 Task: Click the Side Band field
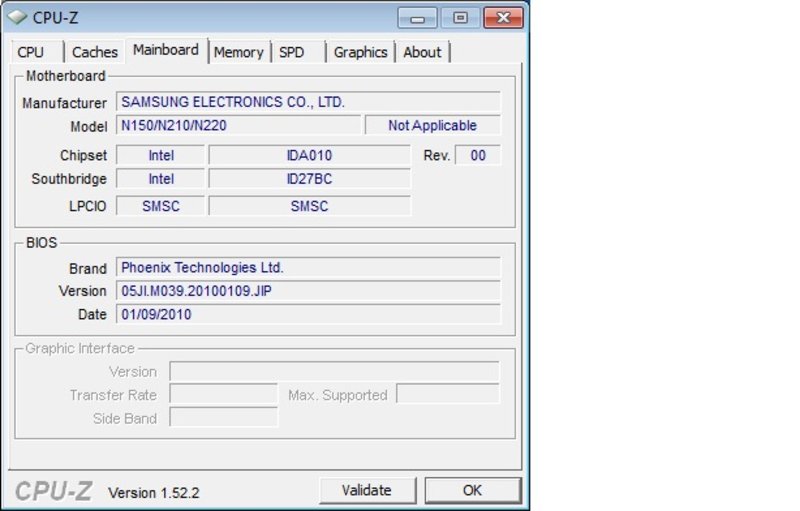224,418
